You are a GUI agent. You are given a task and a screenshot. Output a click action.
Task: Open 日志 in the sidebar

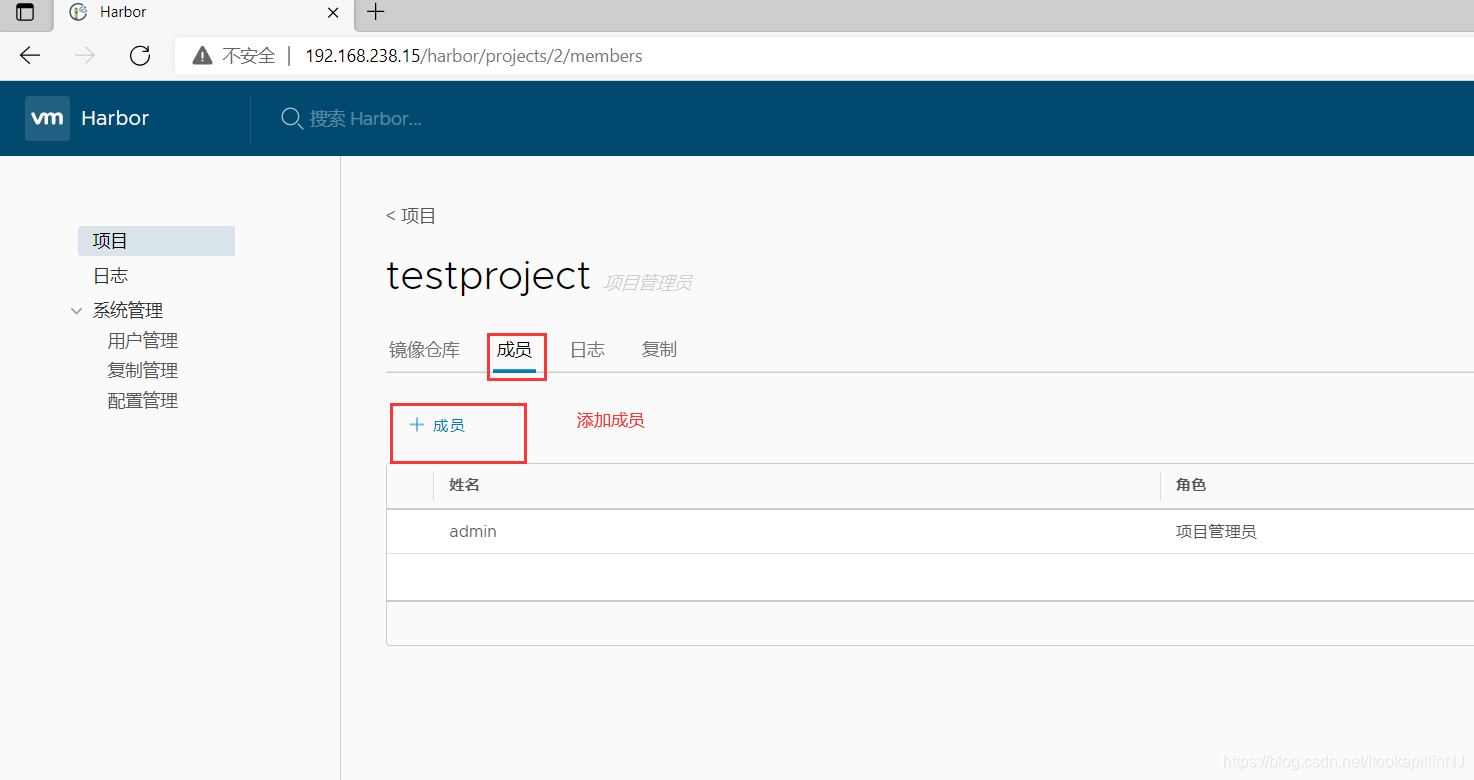click(x=110, y=276)
